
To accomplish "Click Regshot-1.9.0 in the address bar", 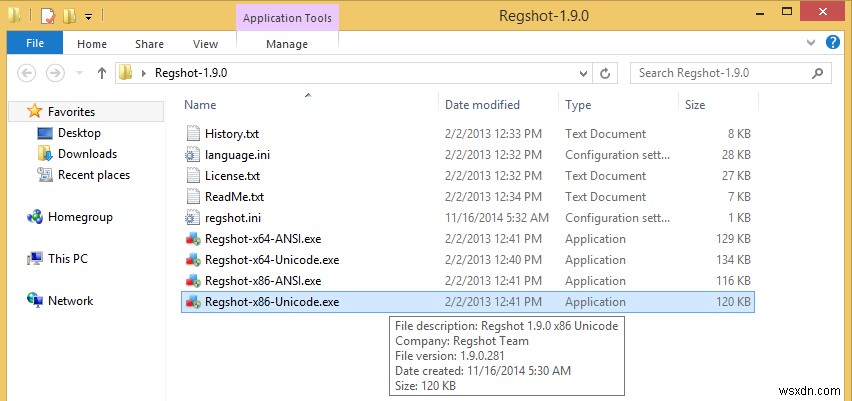I will click(191, 73).
